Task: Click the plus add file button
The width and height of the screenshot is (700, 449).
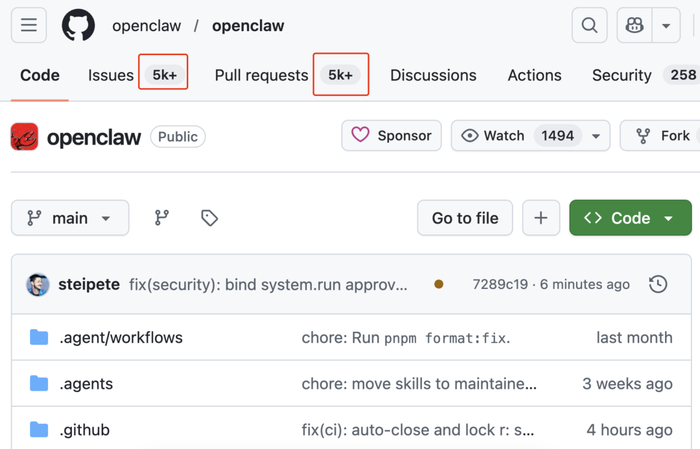Action: click(541, 218)
